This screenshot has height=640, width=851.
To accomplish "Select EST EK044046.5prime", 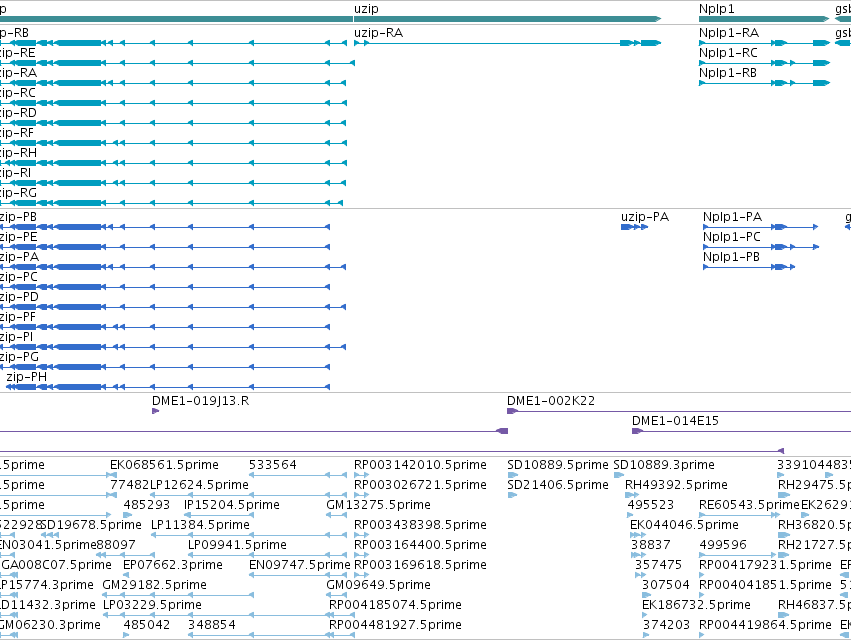I will [684, 525].
